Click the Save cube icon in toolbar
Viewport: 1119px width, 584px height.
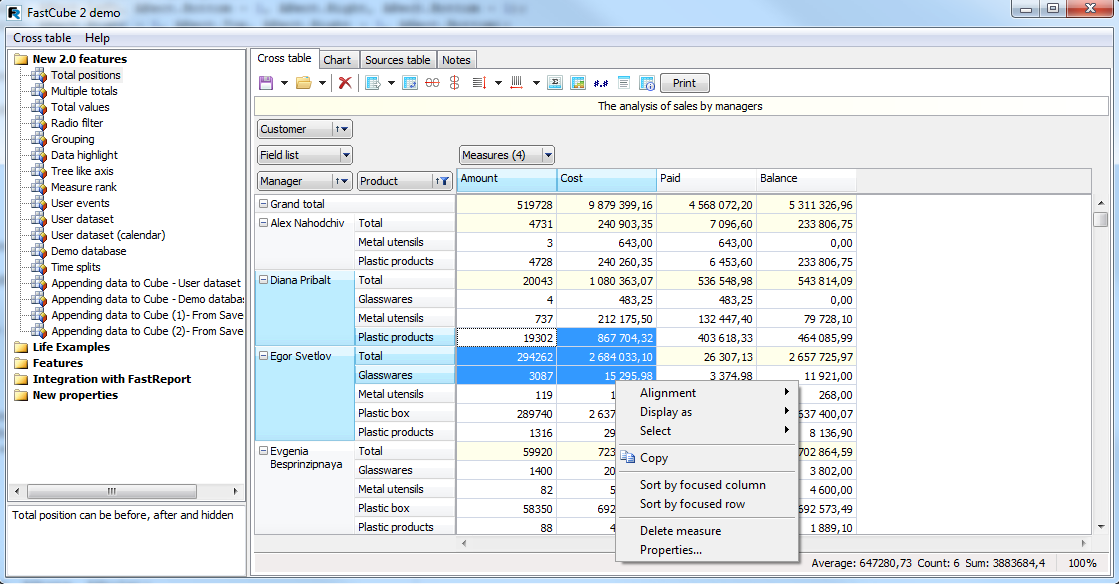pyautogui.click(x=266, y=83)
